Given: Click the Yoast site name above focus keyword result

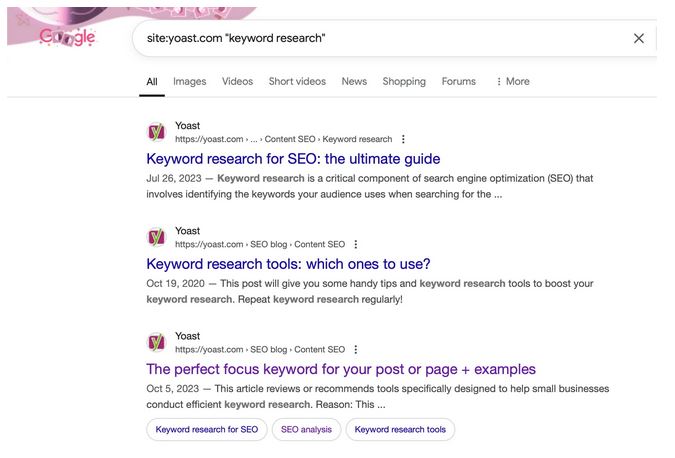Looking at the screenshot, I should coord(187,336).
